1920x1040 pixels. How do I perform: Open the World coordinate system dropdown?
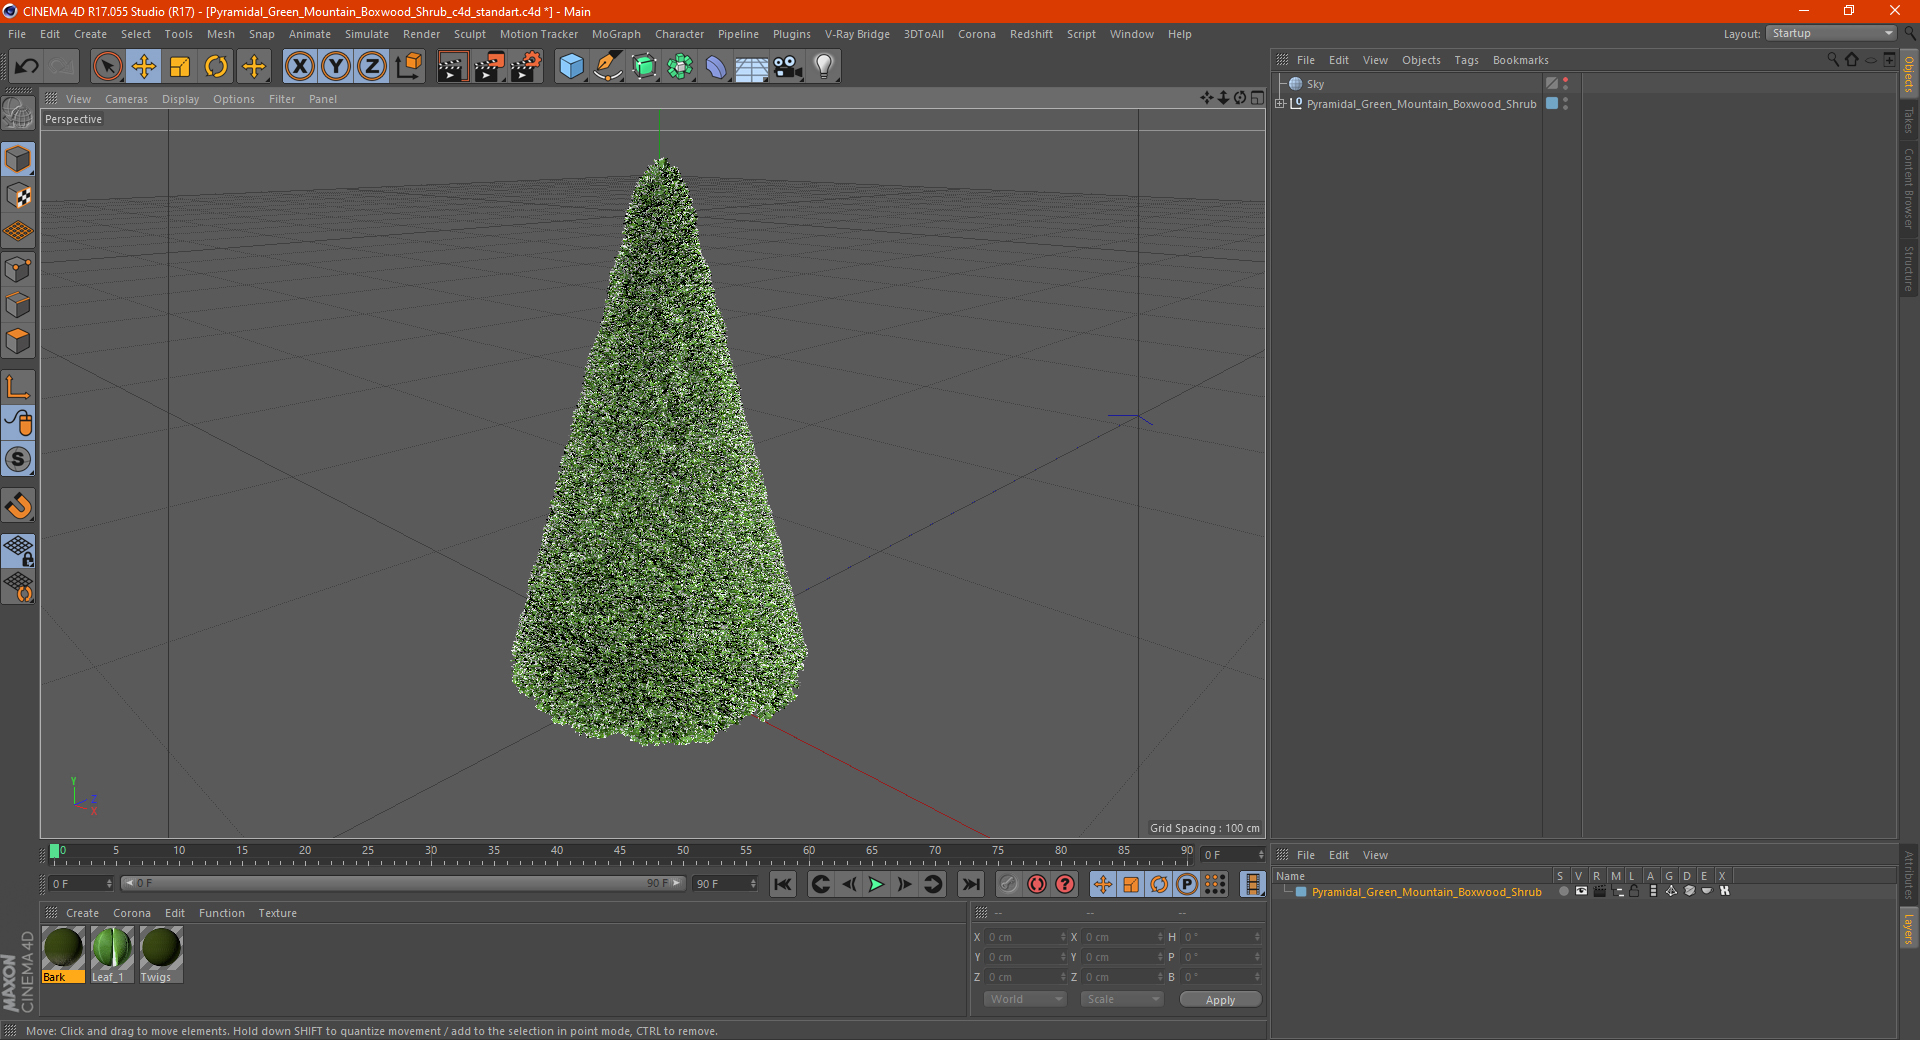(1025, 999)
